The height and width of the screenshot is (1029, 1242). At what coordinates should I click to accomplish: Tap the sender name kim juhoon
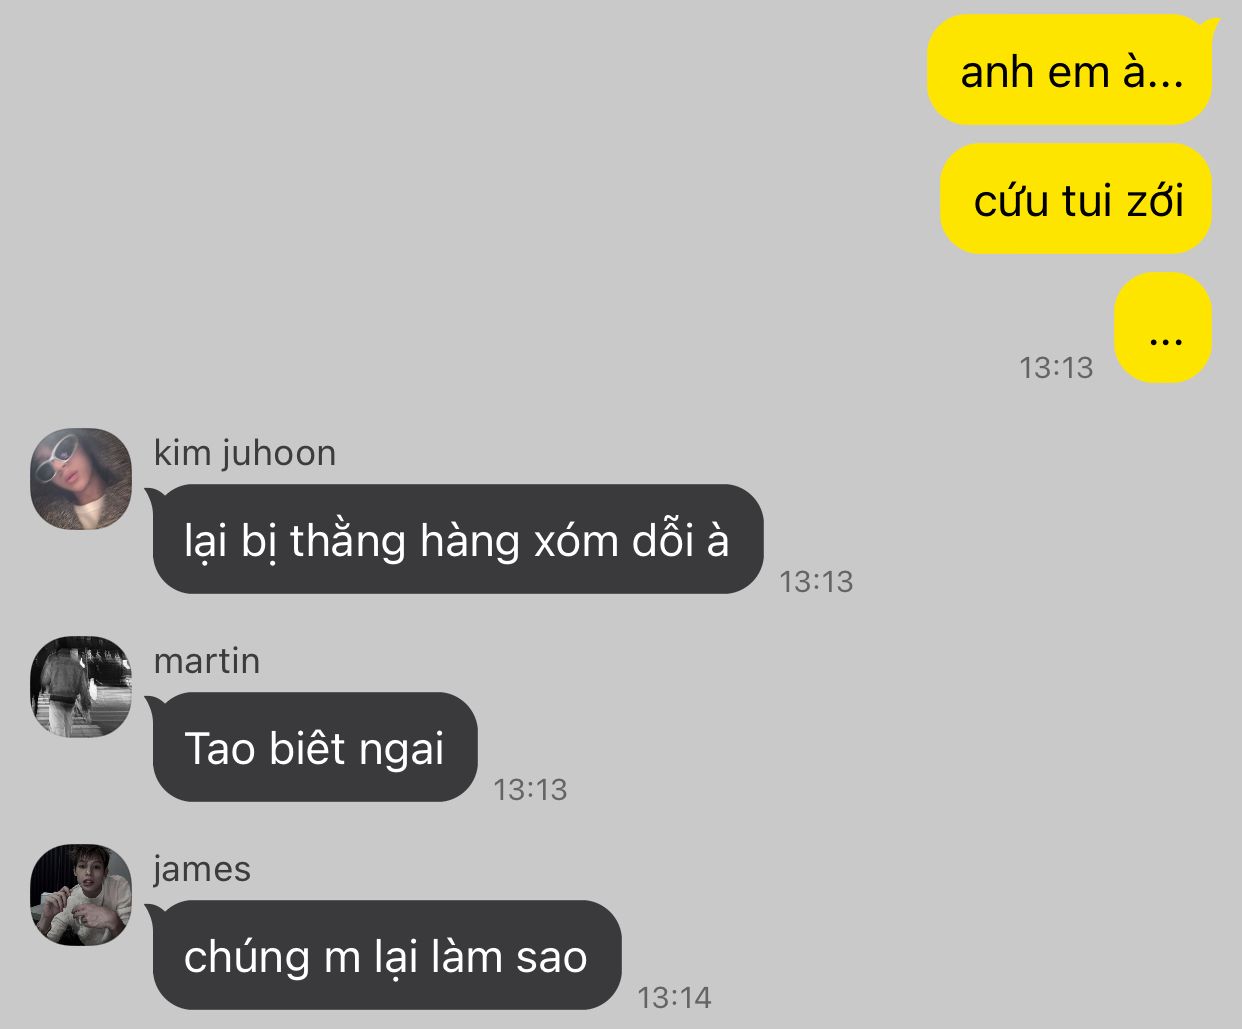click(x=245, y=454)
